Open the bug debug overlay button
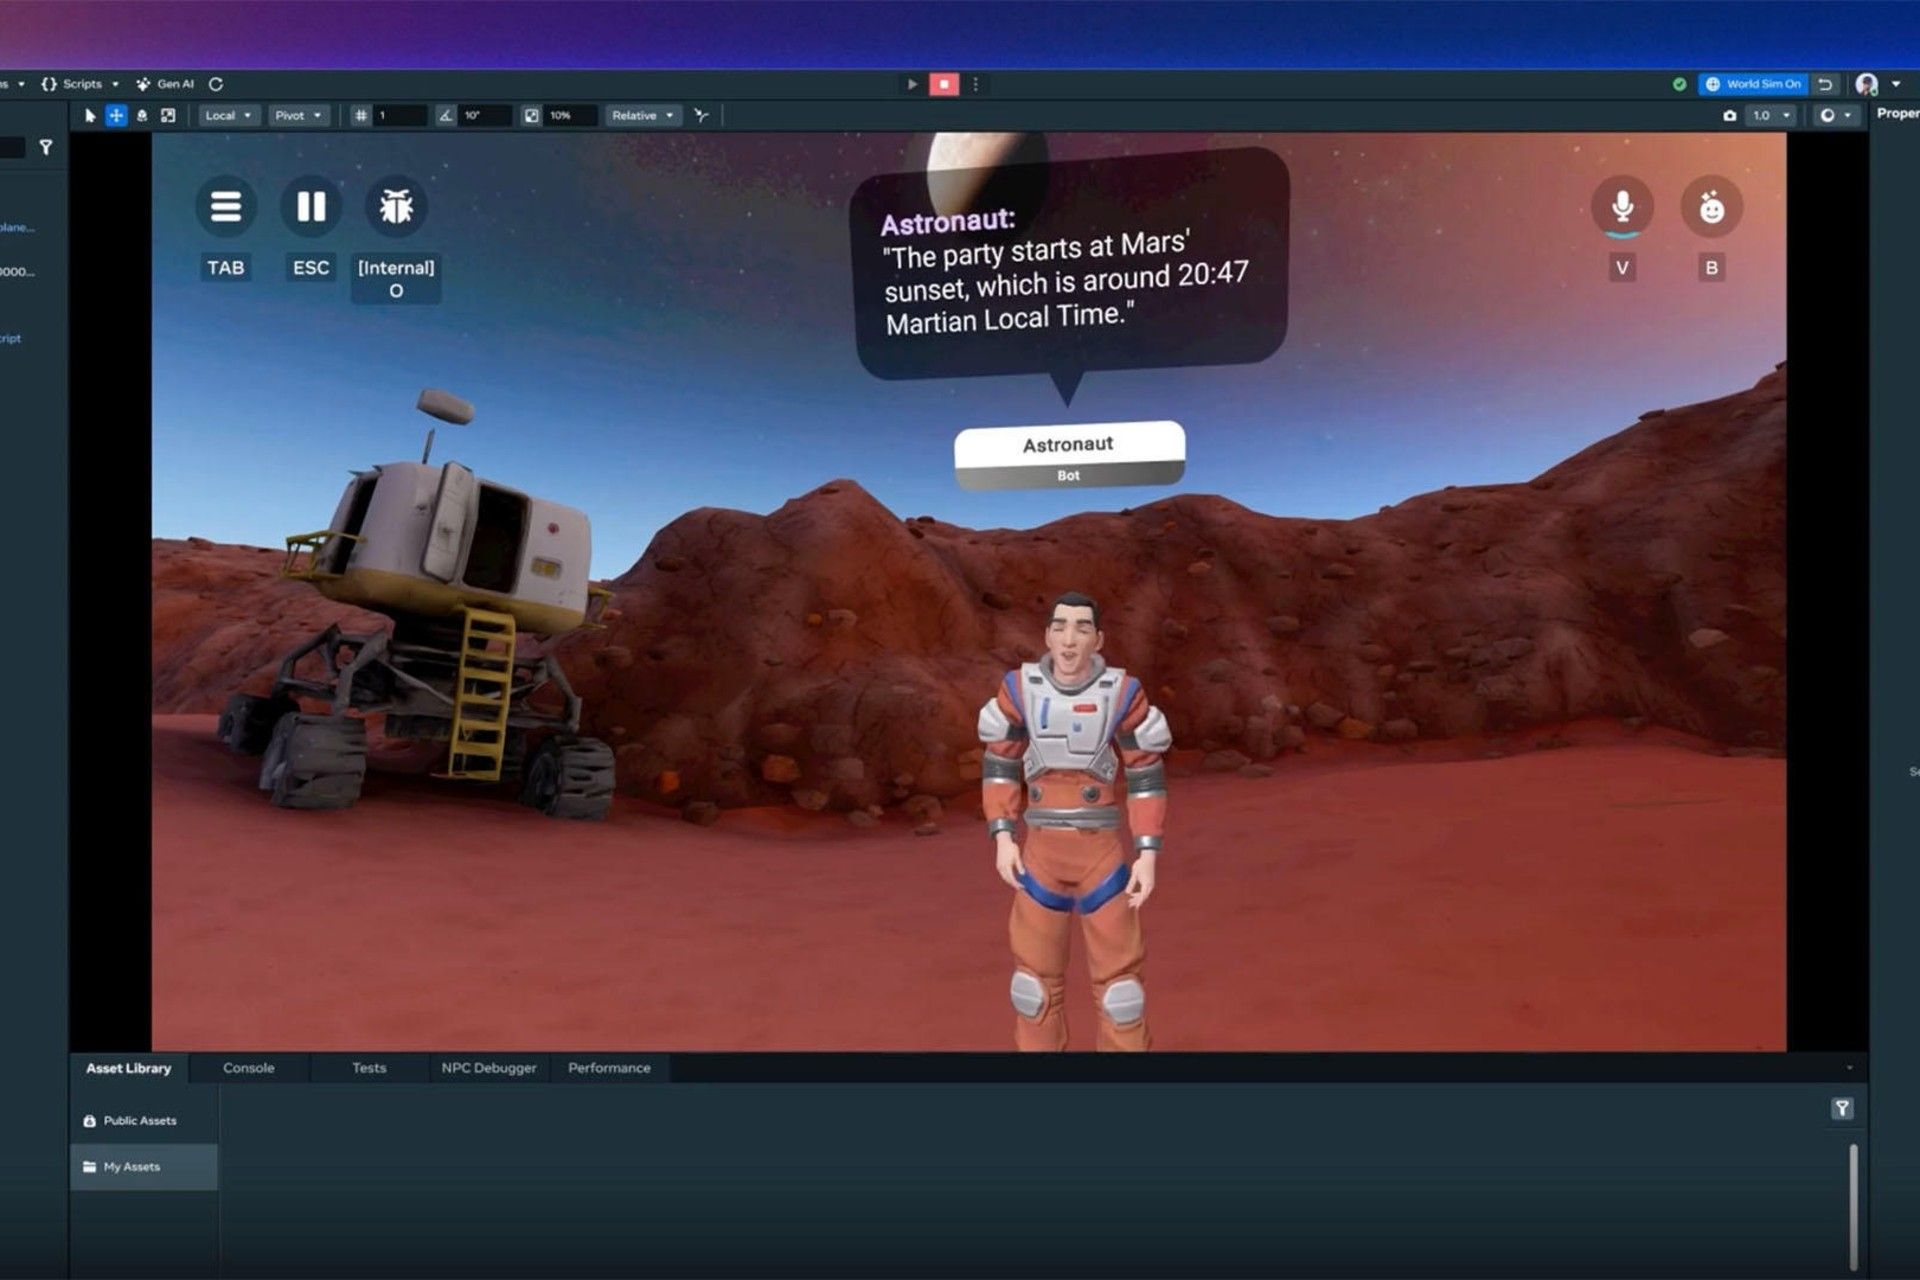 click(x=396, y=207)
